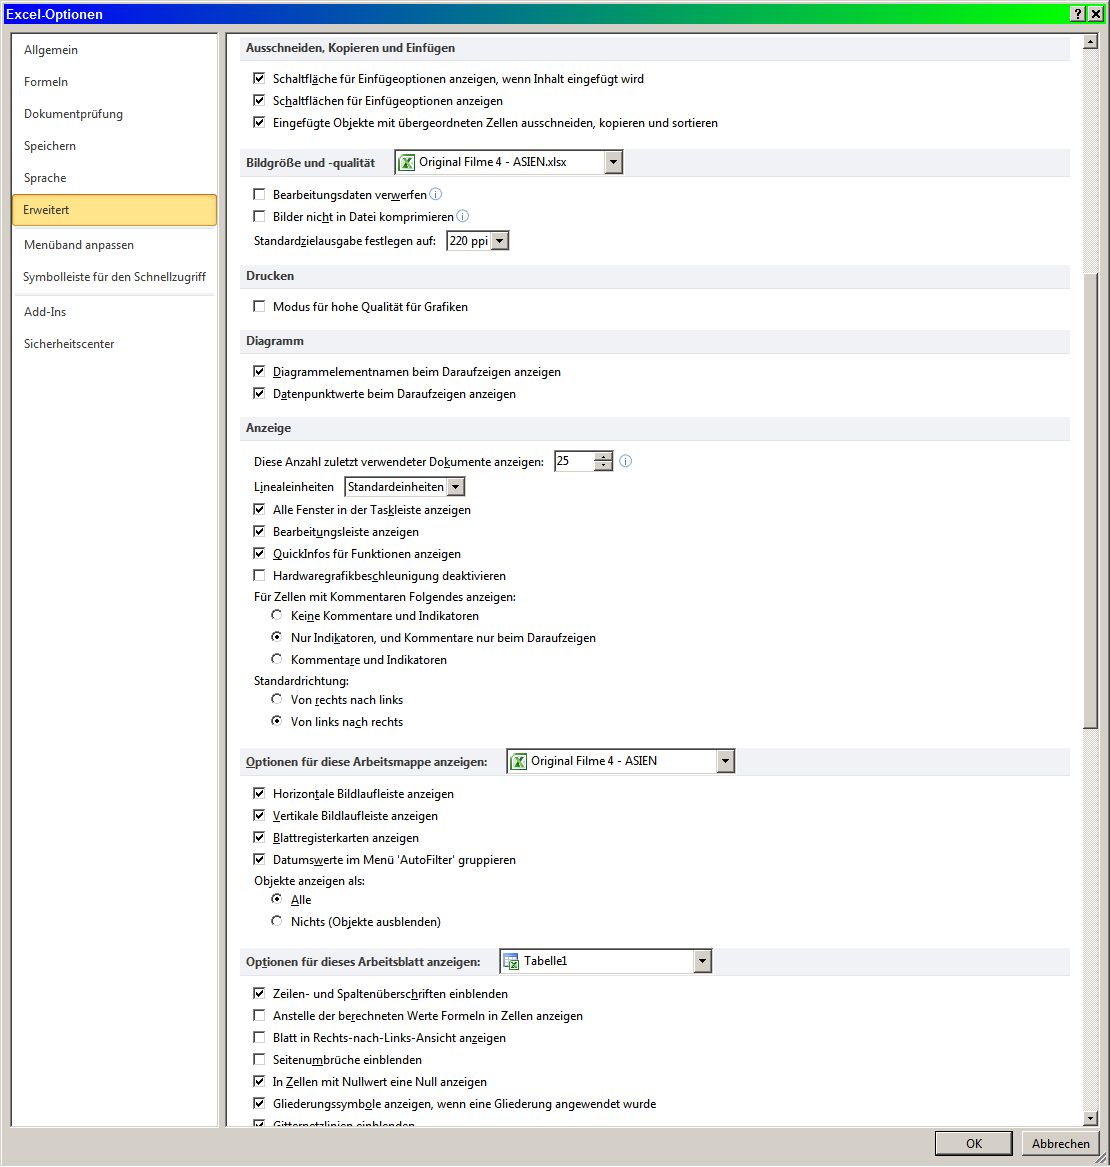The width and height of the screenshot is (1110, 1167).
Task: Click scrollbar down arrow in options pane
Action: [x=1091, y=1118]
